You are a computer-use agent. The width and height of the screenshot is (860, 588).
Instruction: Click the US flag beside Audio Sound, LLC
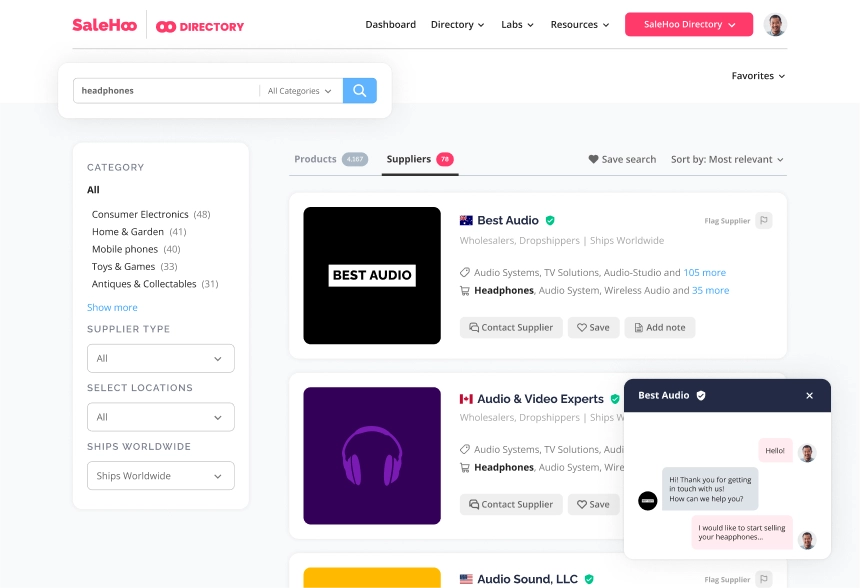coord(466,579)
